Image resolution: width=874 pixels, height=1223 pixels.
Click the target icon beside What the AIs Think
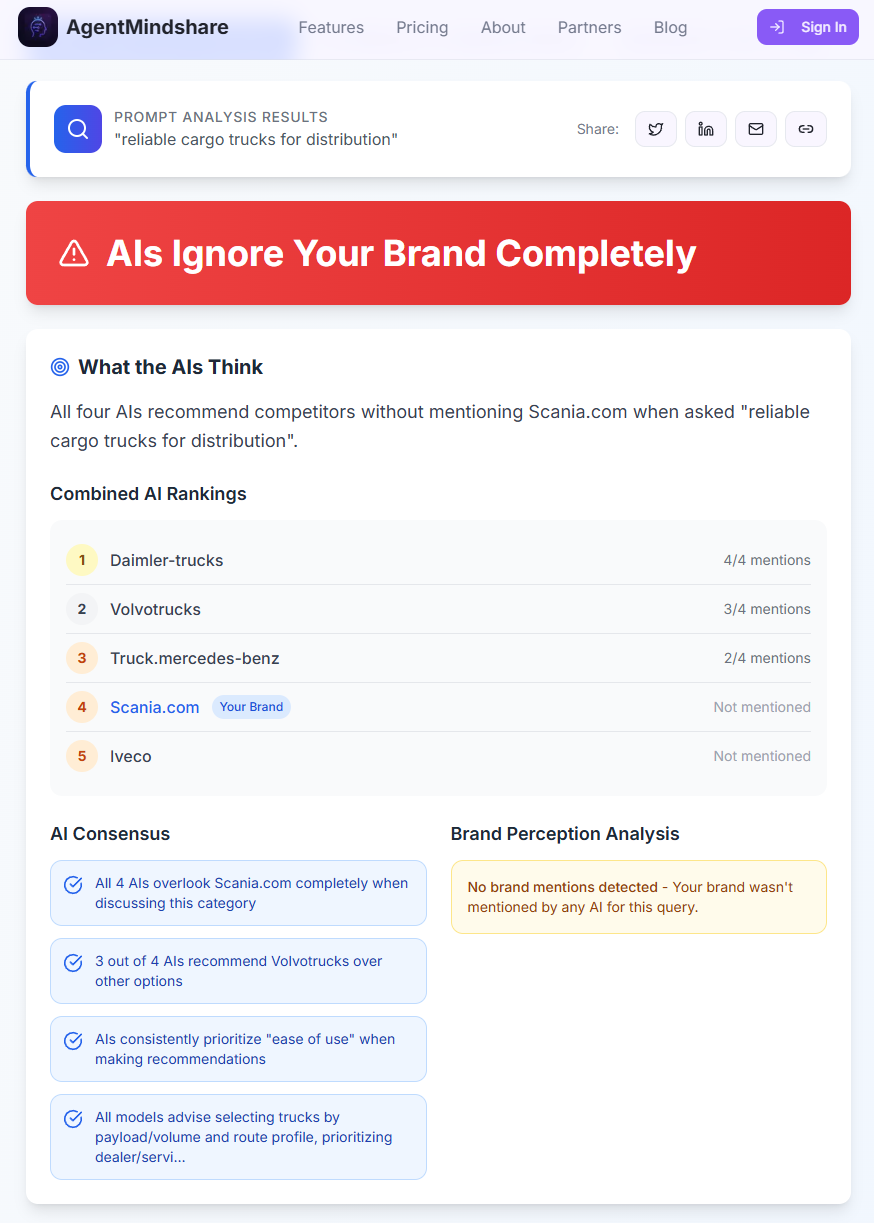point(60,367)
